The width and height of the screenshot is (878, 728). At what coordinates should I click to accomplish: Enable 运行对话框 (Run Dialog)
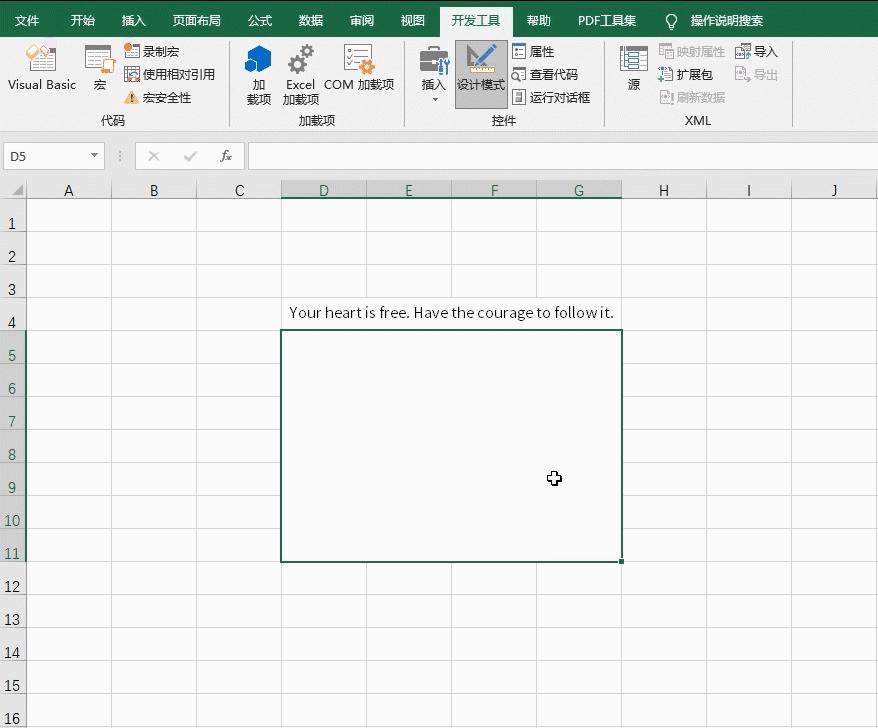point(539,97)
